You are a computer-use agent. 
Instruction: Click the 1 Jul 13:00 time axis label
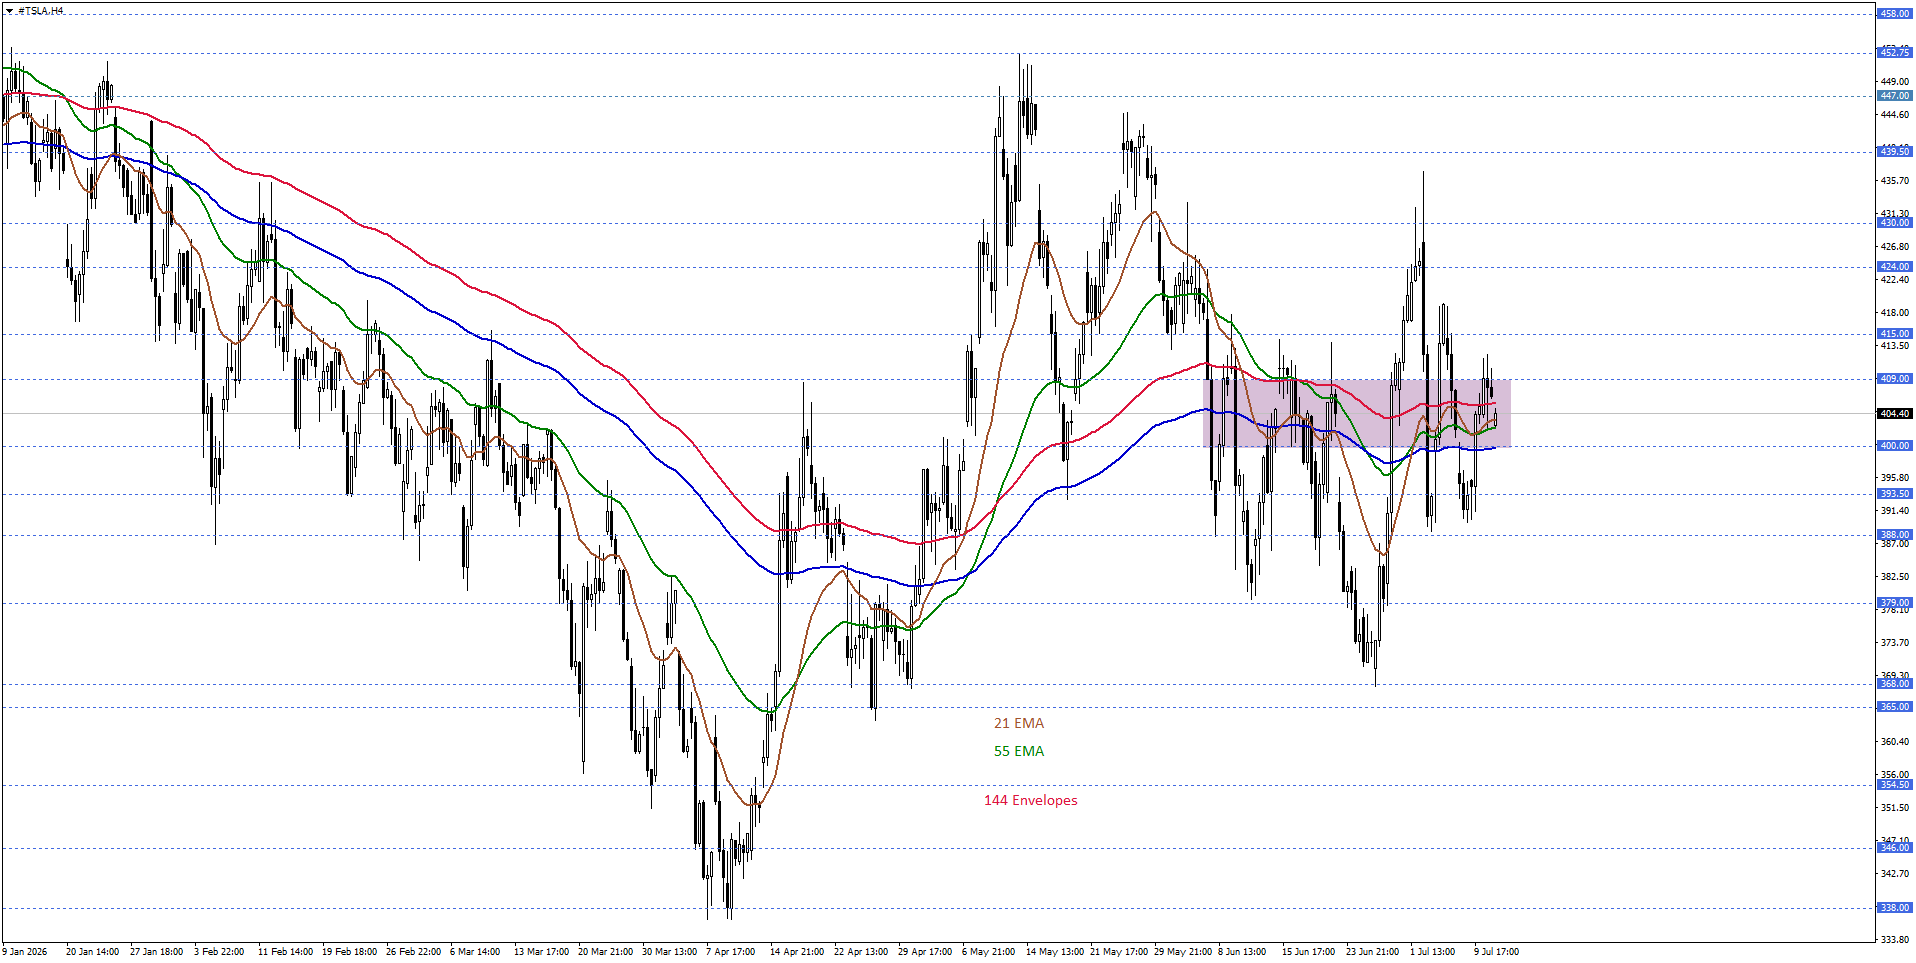pyautogui.click(x=1432, y=952)
